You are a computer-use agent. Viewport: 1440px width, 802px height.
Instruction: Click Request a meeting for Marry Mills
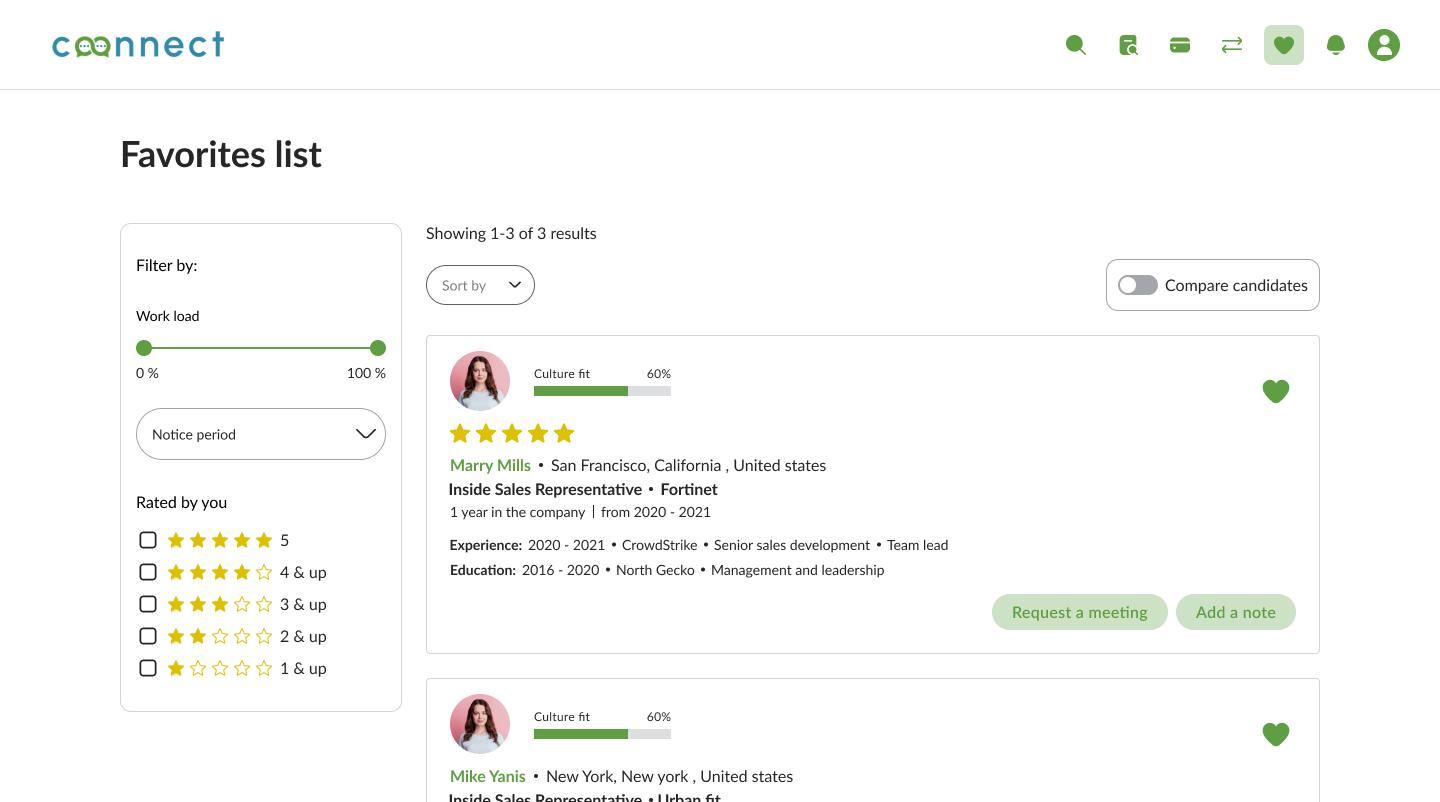pyautogui.click(x=1079, y=612)
